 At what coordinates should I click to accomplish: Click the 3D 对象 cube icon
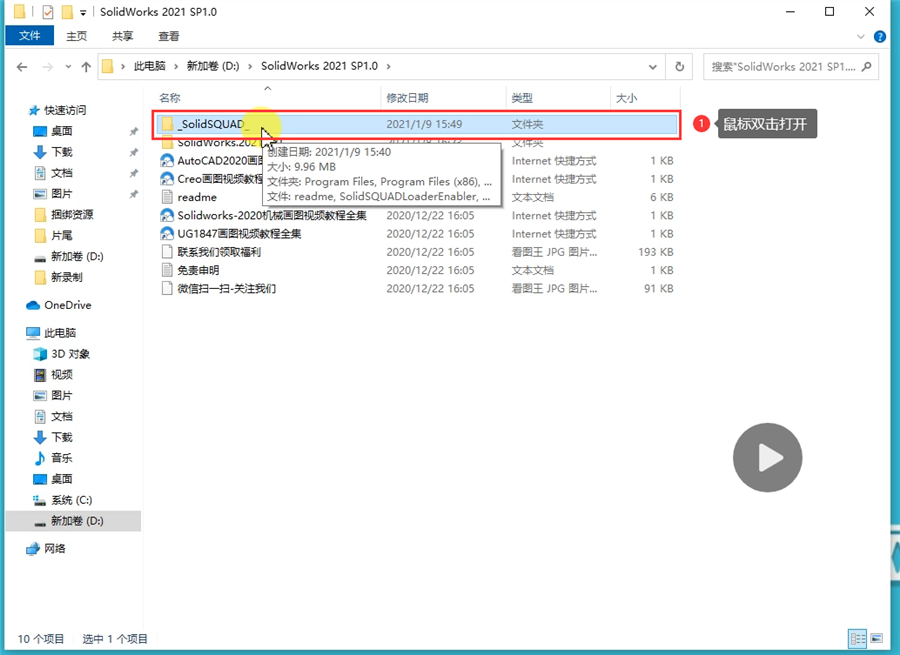tap(40, 354)
